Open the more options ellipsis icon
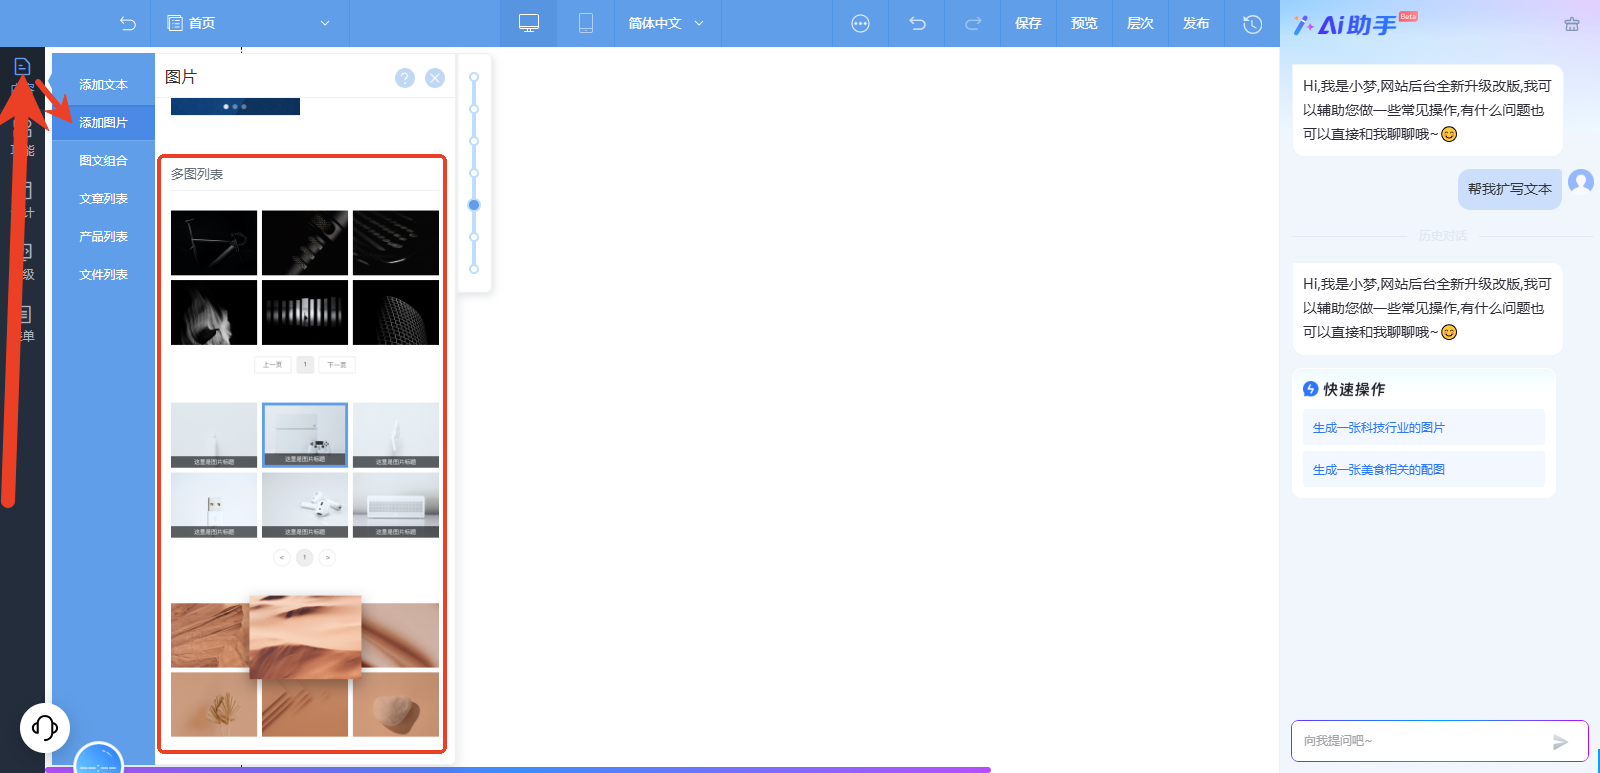Viewport: 1600px width, 773px height. tap(860, 23)
